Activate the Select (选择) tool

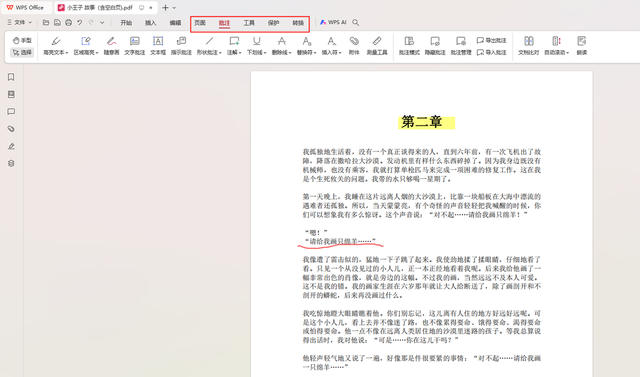click(22, 52)
